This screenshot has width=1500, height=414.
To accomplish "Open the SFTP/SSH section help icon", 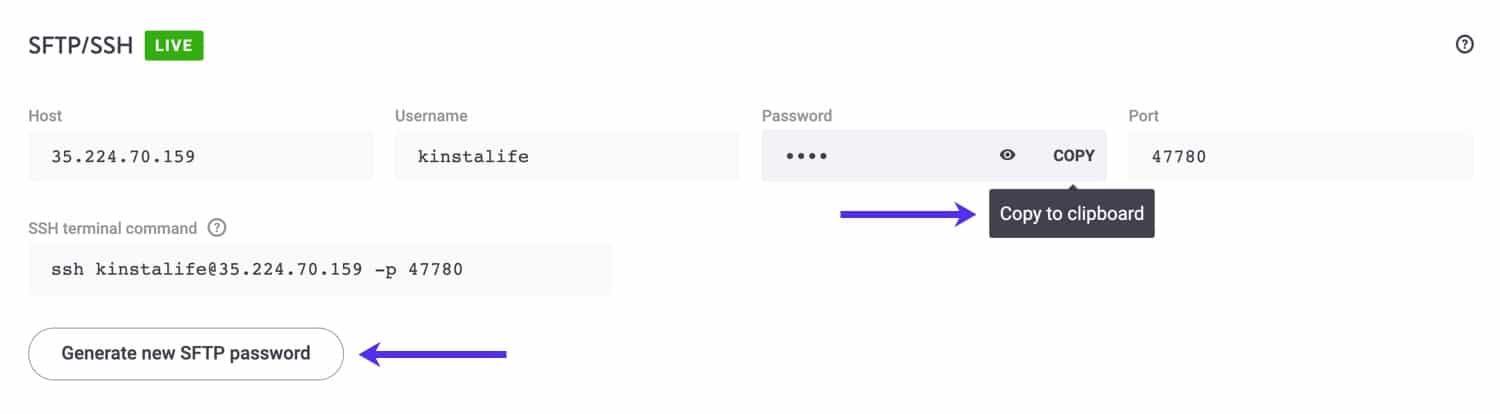I will pos(1464,45).
